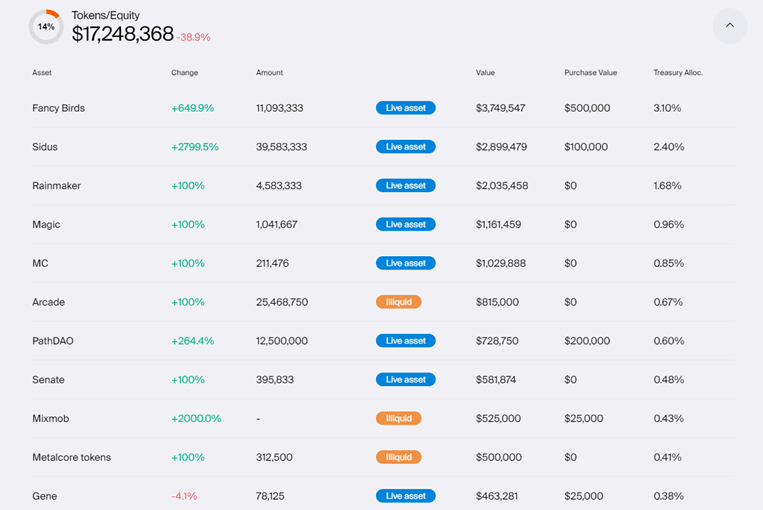Click the Magic Live asset badge

(x=406, y=225)
